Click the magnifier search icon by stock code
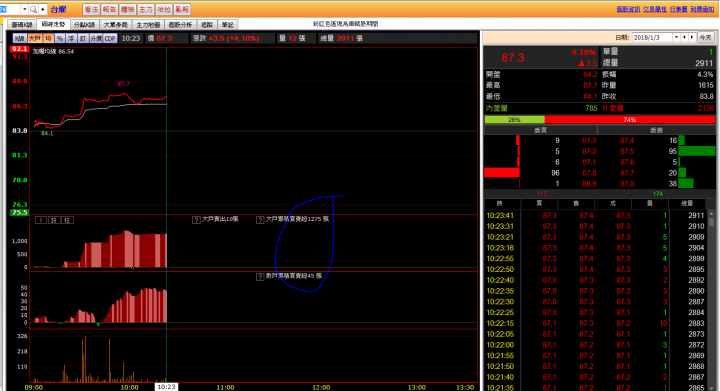720x391 pixels. [x=33, y=9]
